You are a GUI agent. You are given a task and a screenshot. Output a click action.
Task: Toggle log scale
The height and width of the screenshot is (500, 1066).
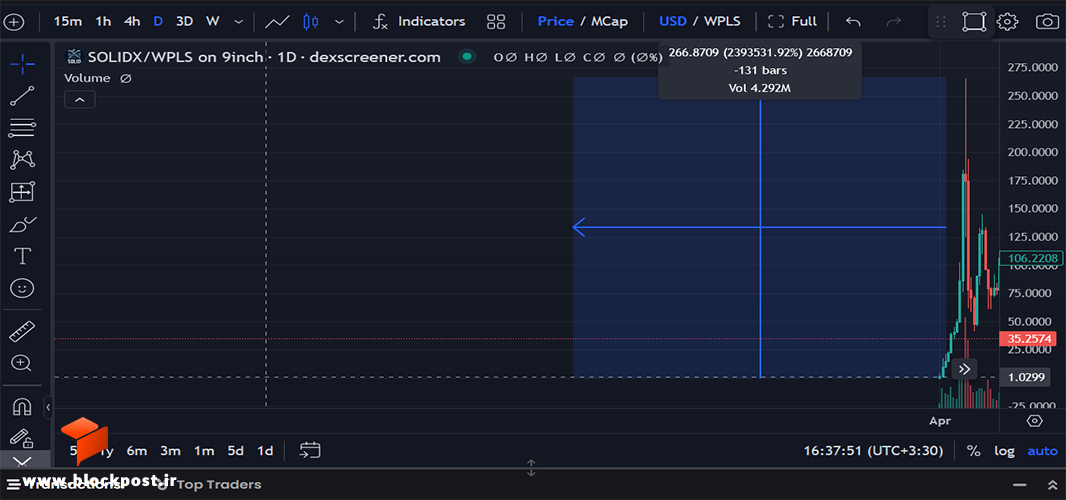tap(1003, 450)
